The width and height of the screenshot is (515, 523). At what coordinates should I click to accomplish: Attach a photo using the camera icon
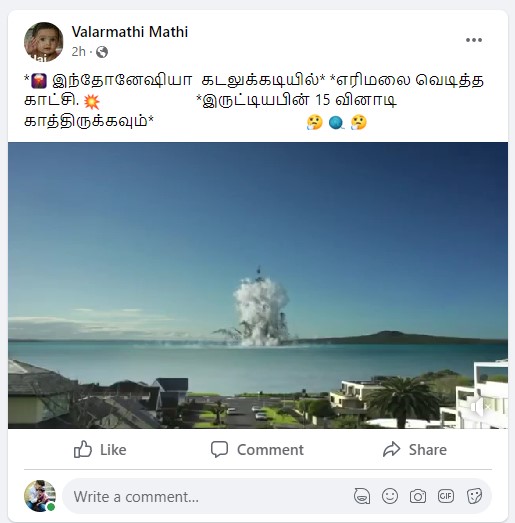point(418,496)
